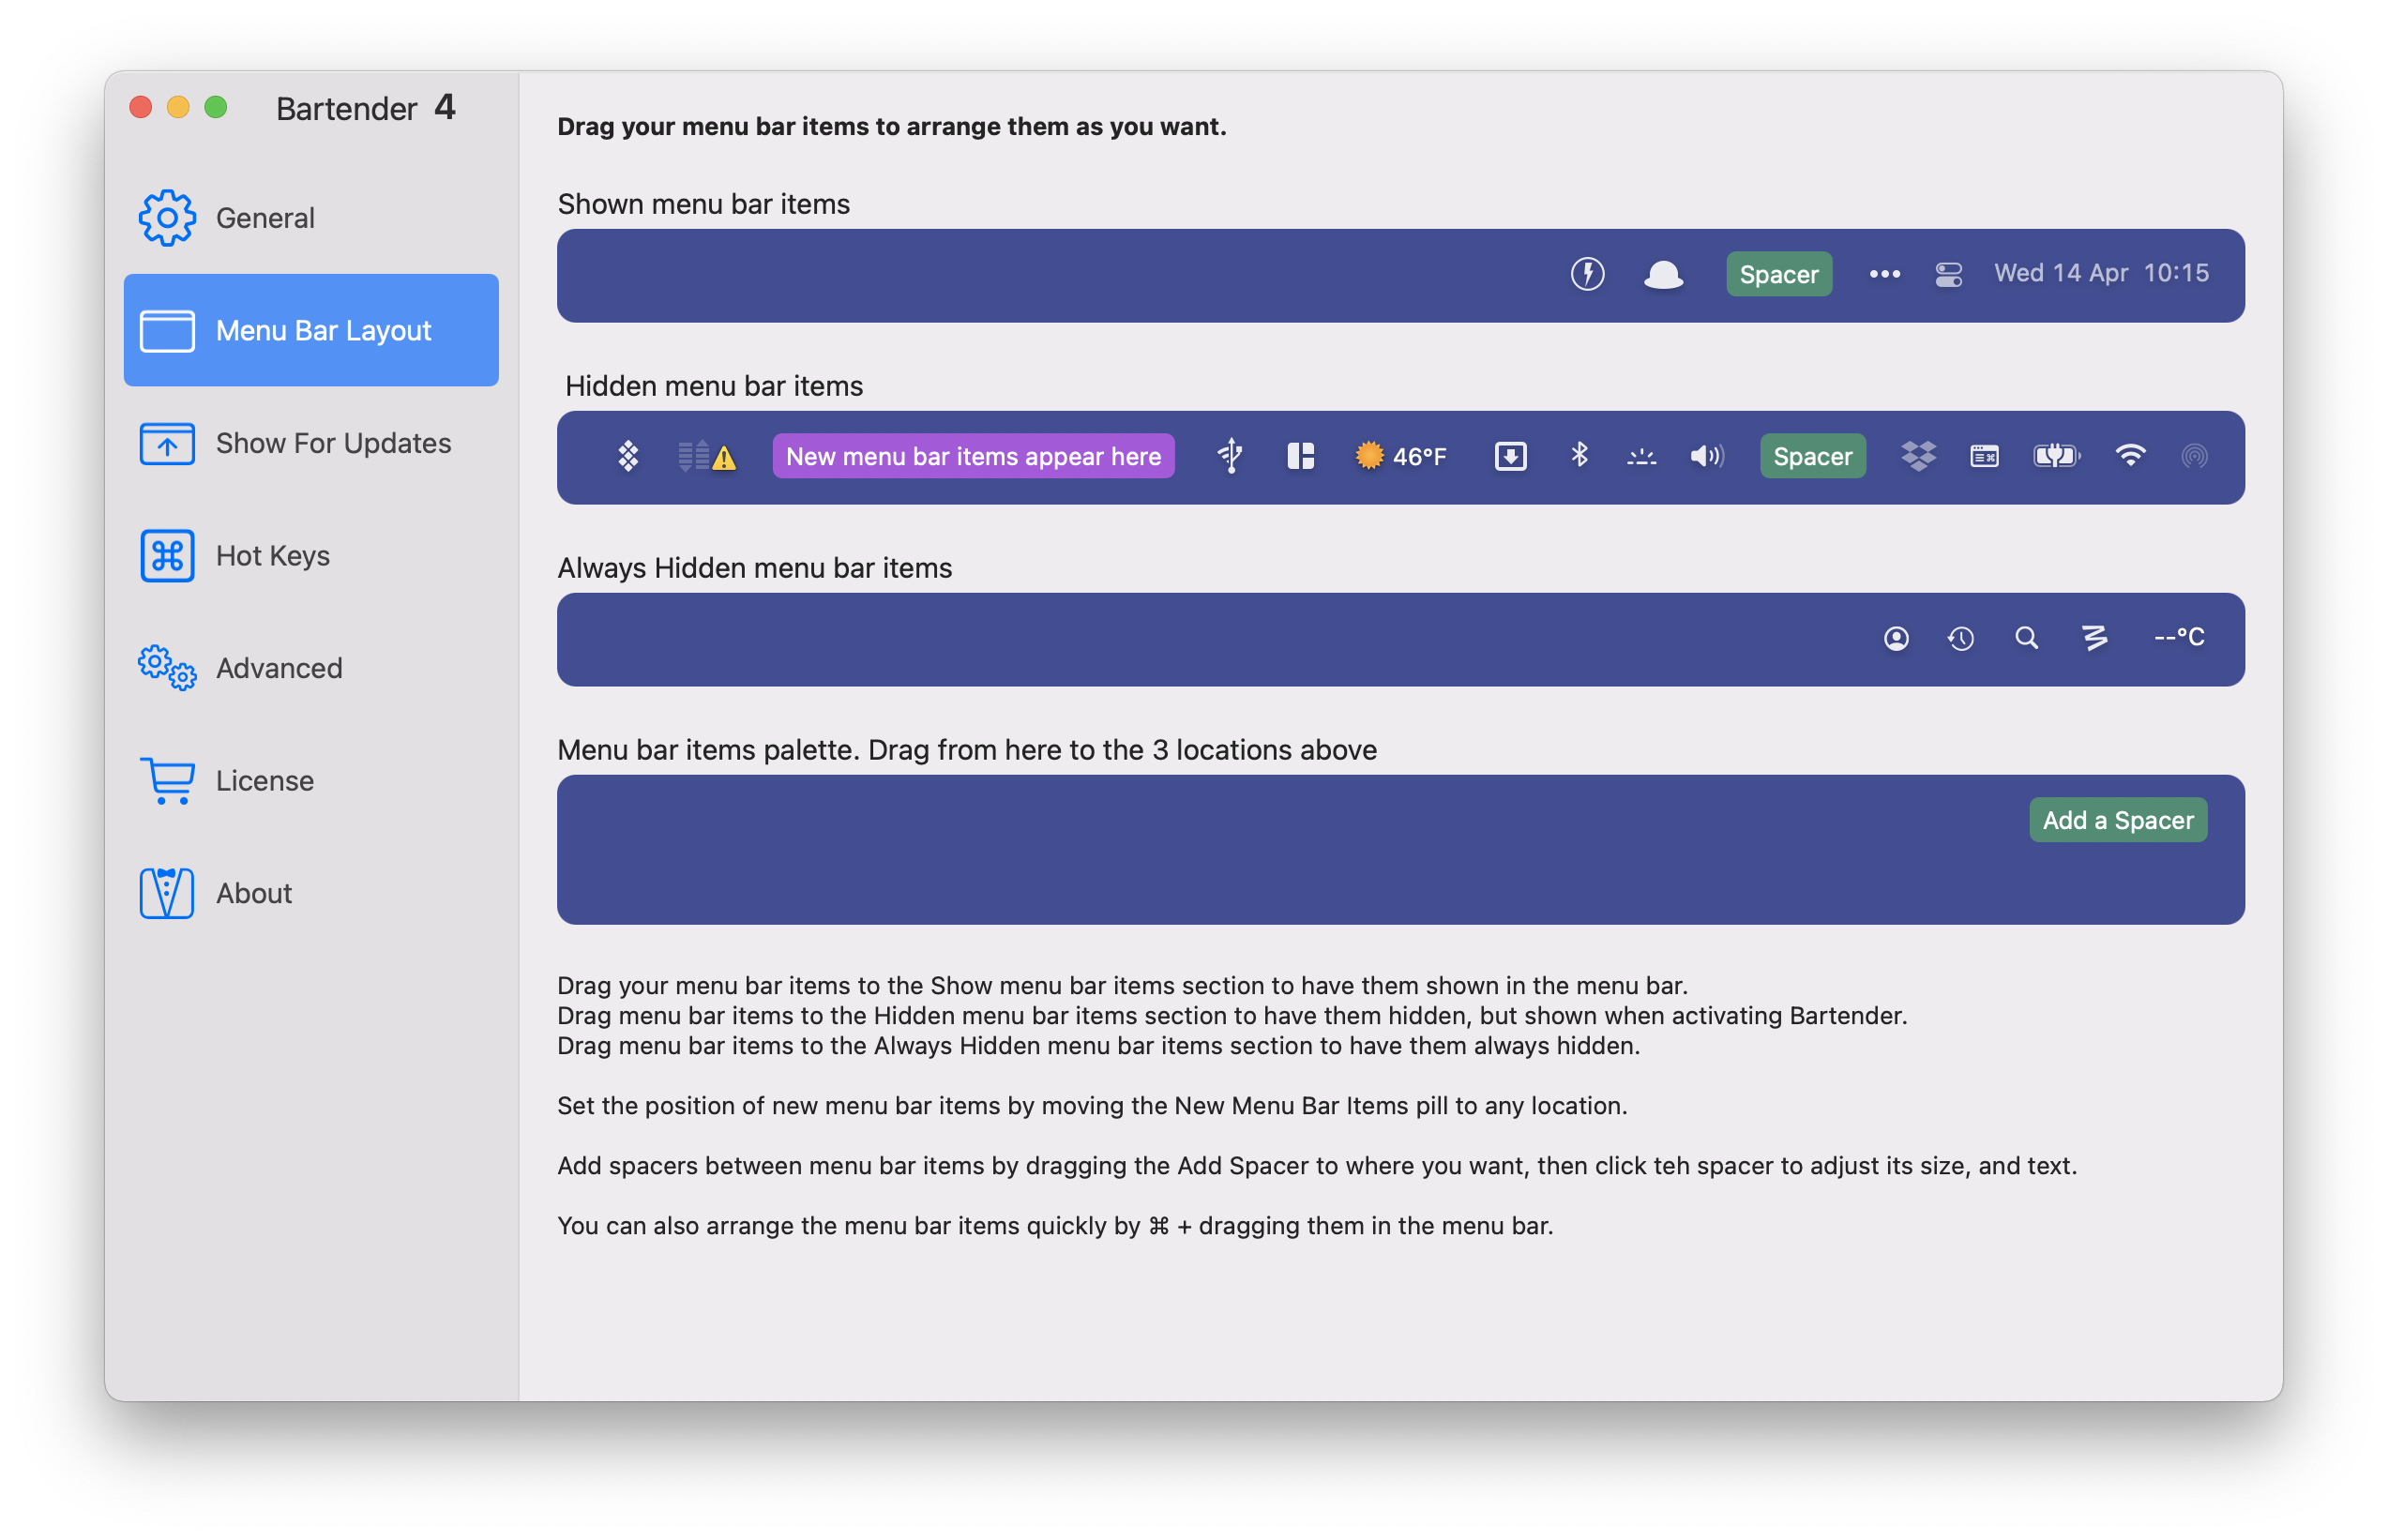Select the Bluetooth icon in Hidden menu bar items
The height and width of the screenshot is (1540, 2388).
click(1580, 455)
